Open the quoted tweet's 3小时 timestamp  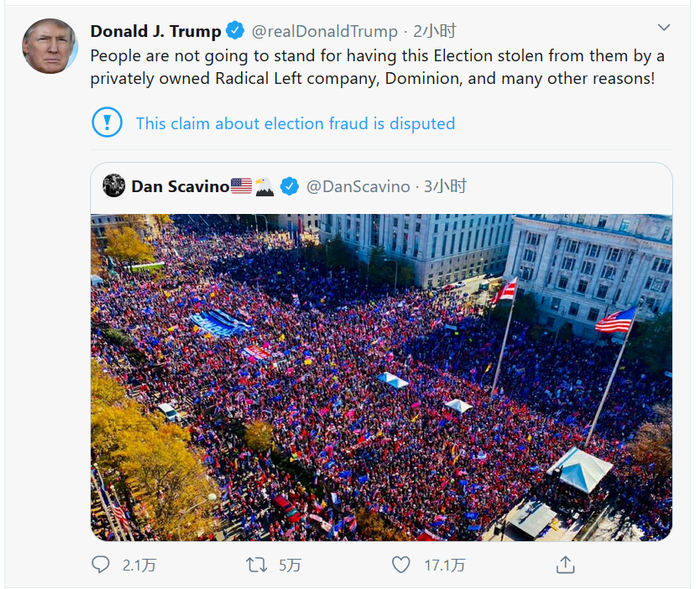click(x=445, y=186)
